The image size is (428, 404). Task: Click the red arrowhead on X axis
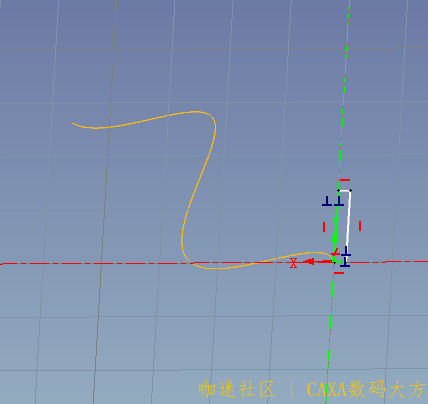click(308, 262)
